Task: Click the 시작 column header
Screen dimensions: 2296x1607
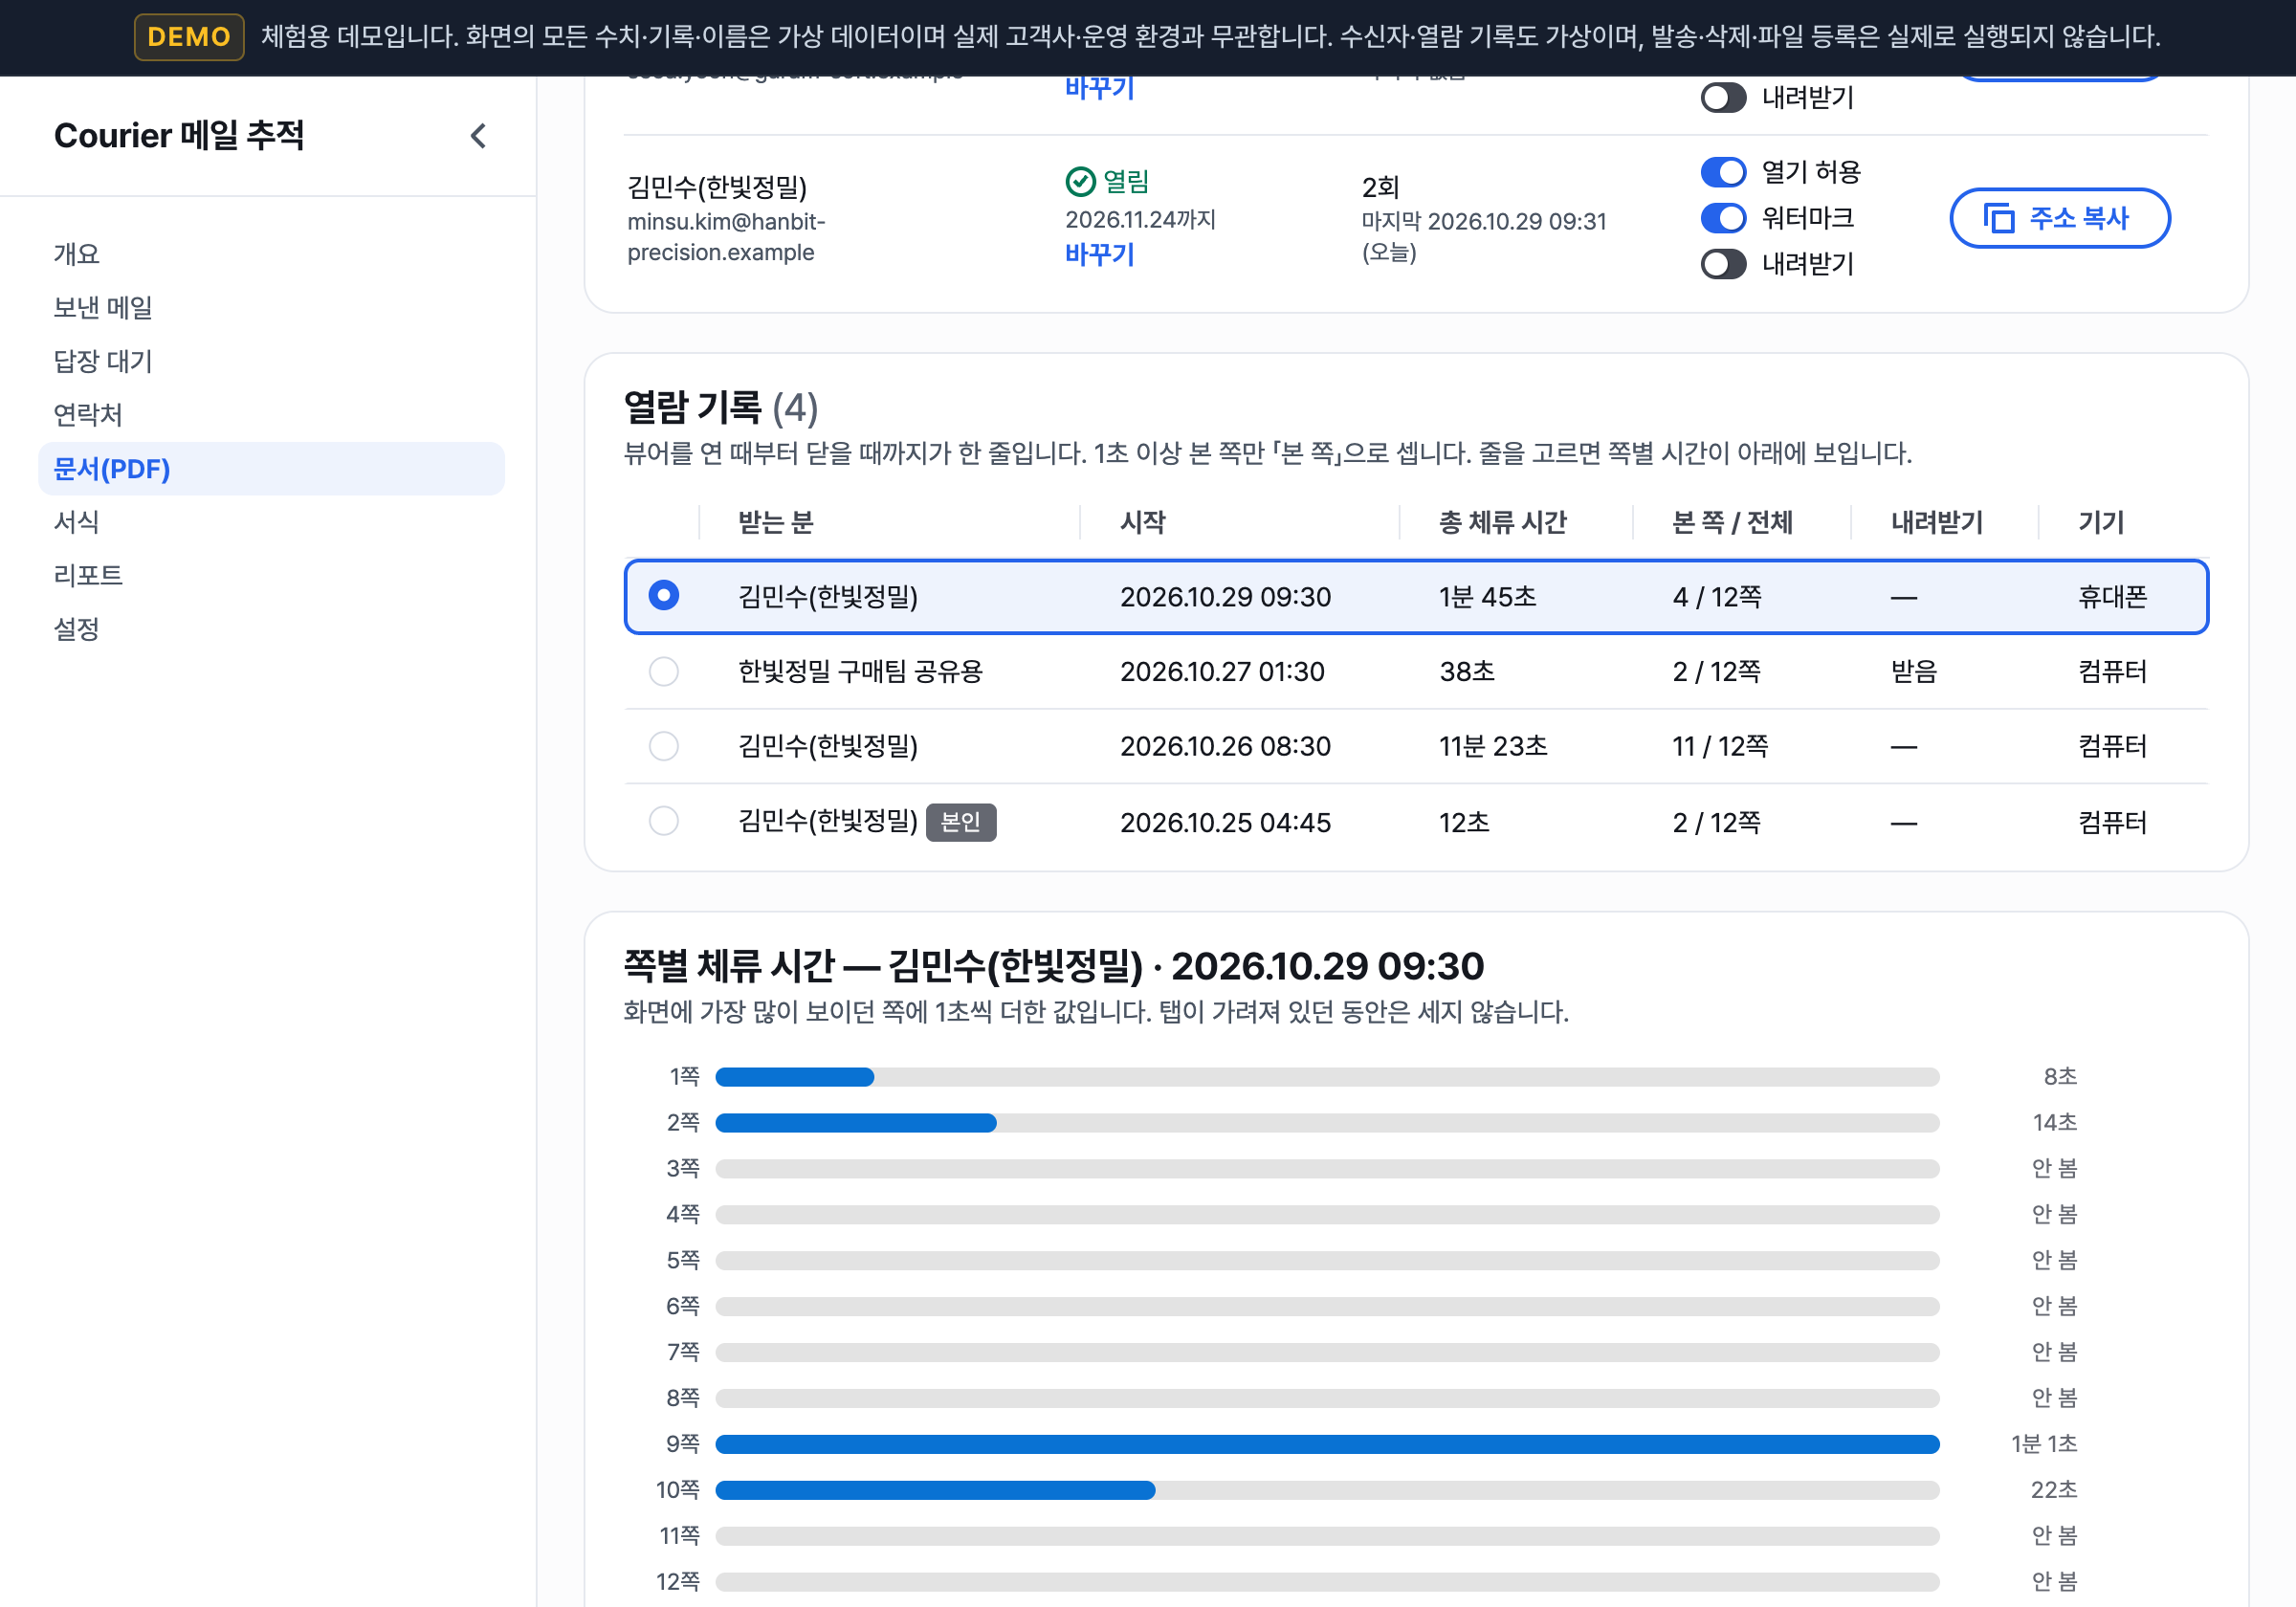Action: click(1142, 522)
